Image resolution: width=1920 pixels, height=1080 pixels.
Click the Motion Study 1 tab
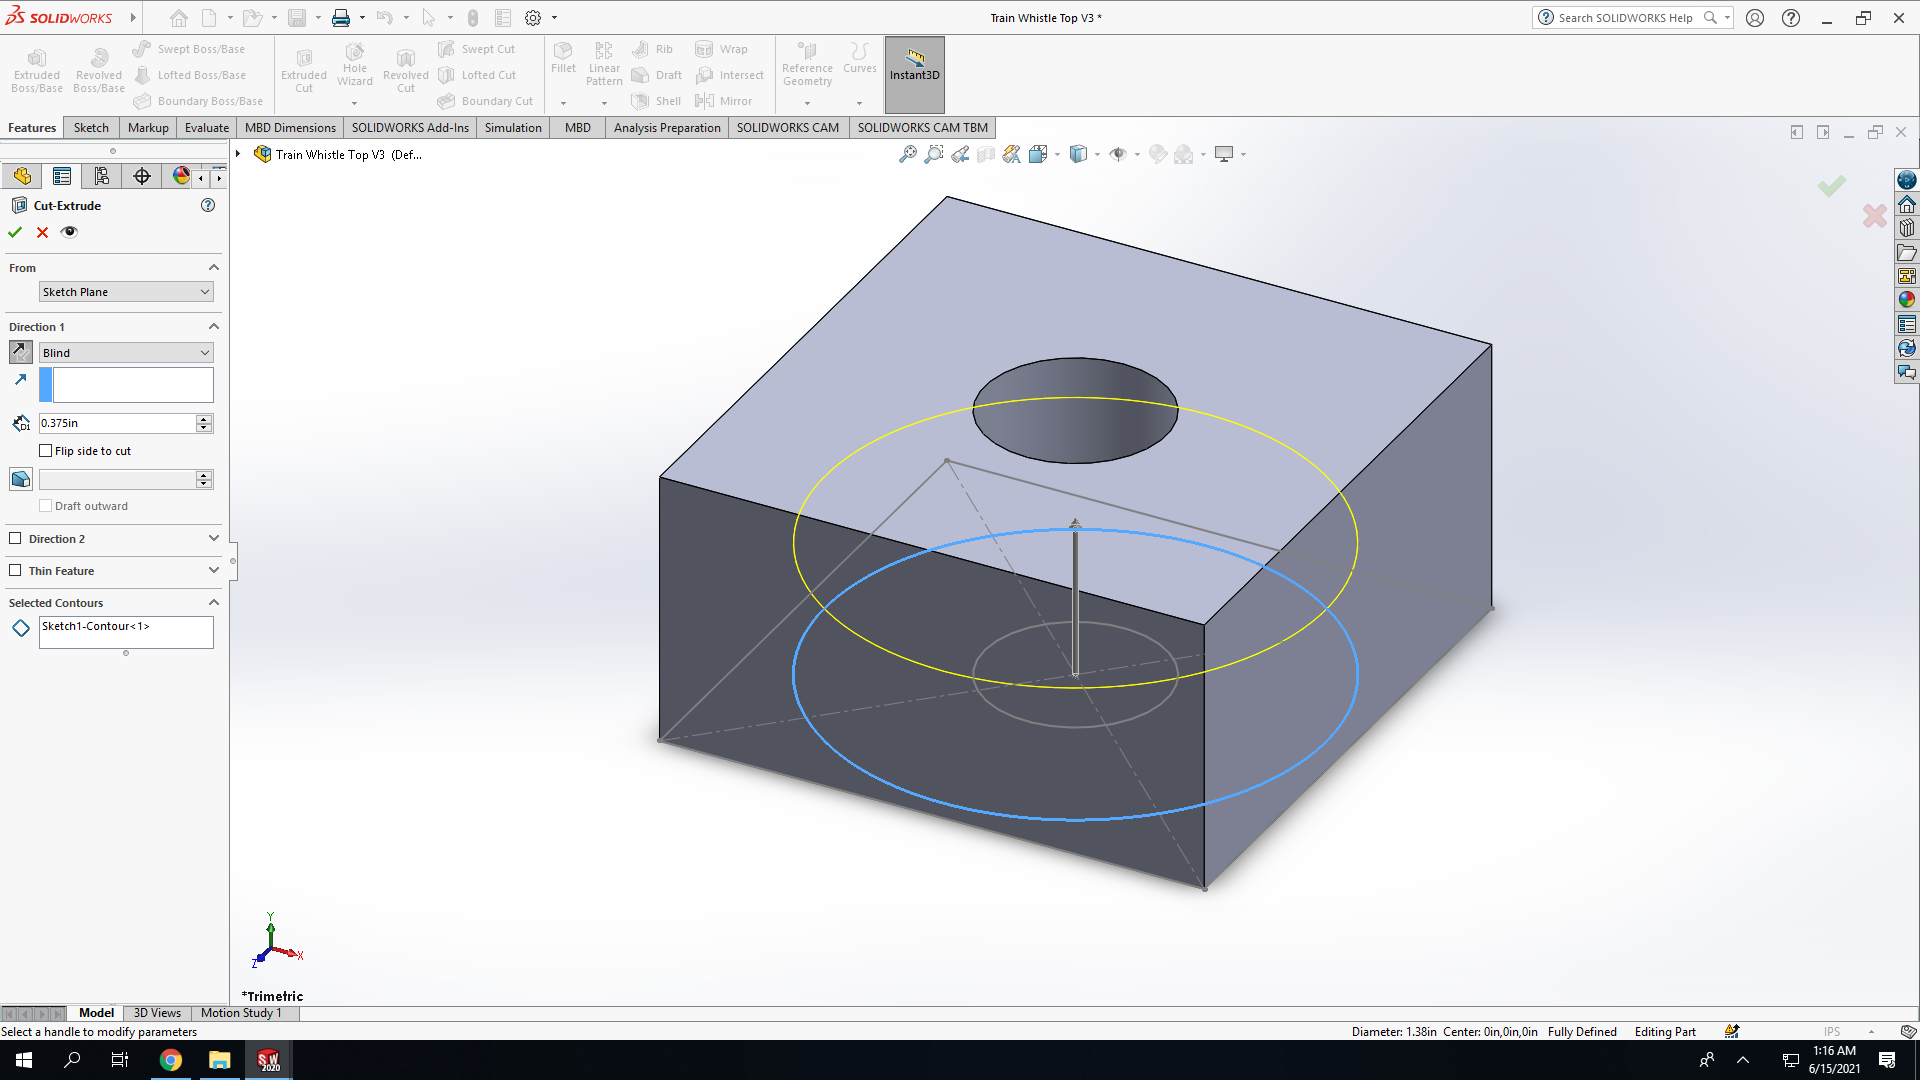pyautogui.click(x=241, y=1013)
